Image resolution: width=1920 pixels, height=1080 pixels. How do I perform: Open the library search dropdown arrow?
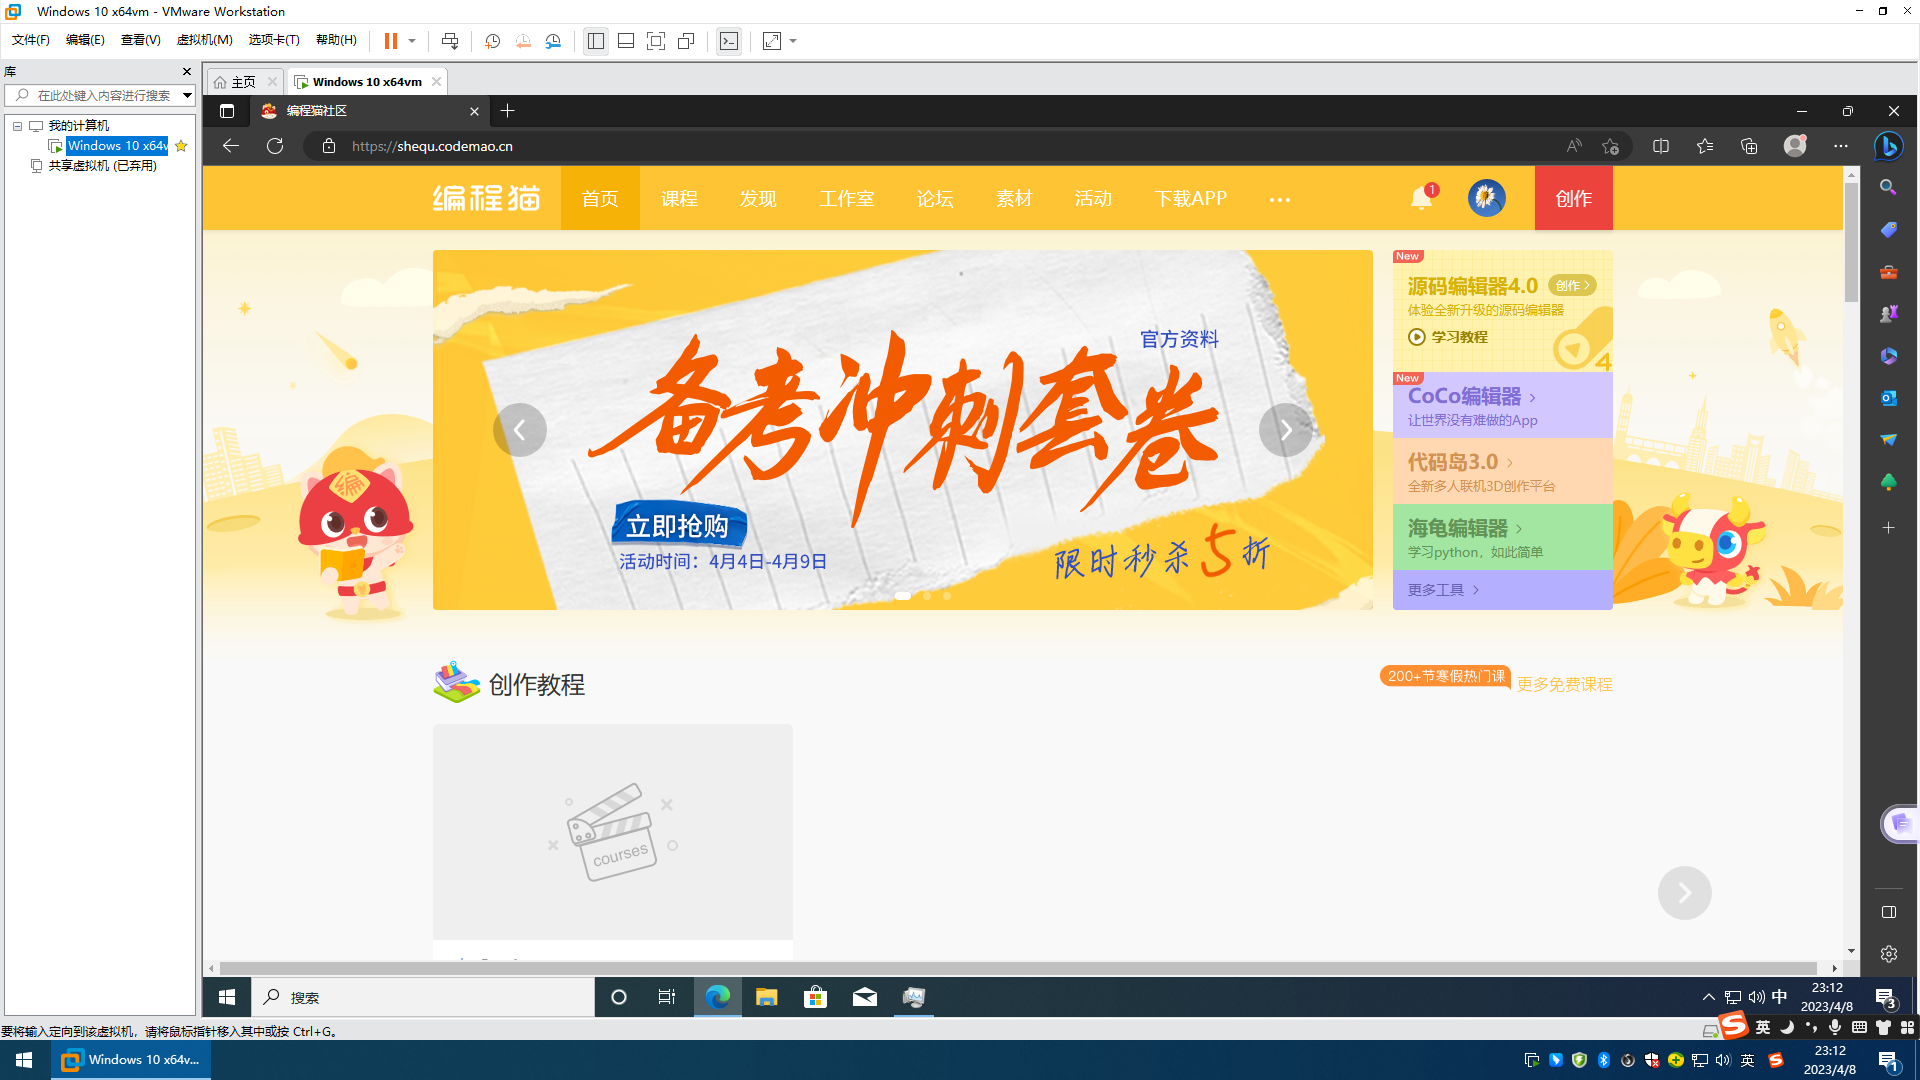(187, 96)
